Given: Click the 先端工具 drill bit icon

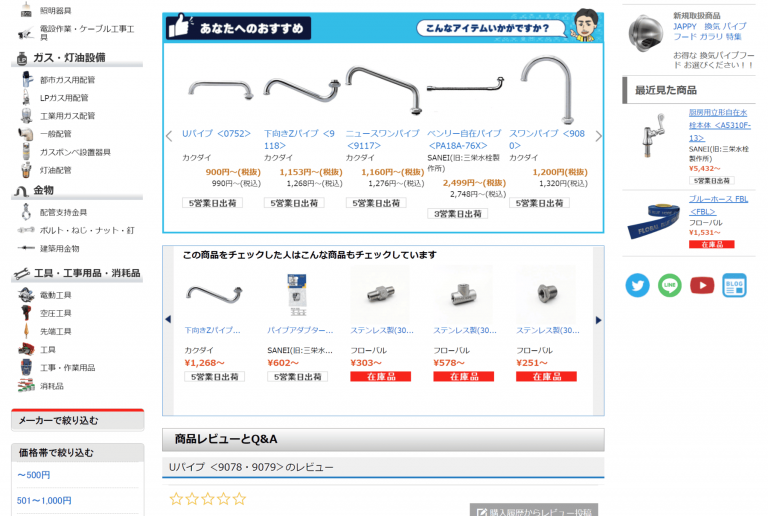Looking at the screenshot, I should coord(26,331).
